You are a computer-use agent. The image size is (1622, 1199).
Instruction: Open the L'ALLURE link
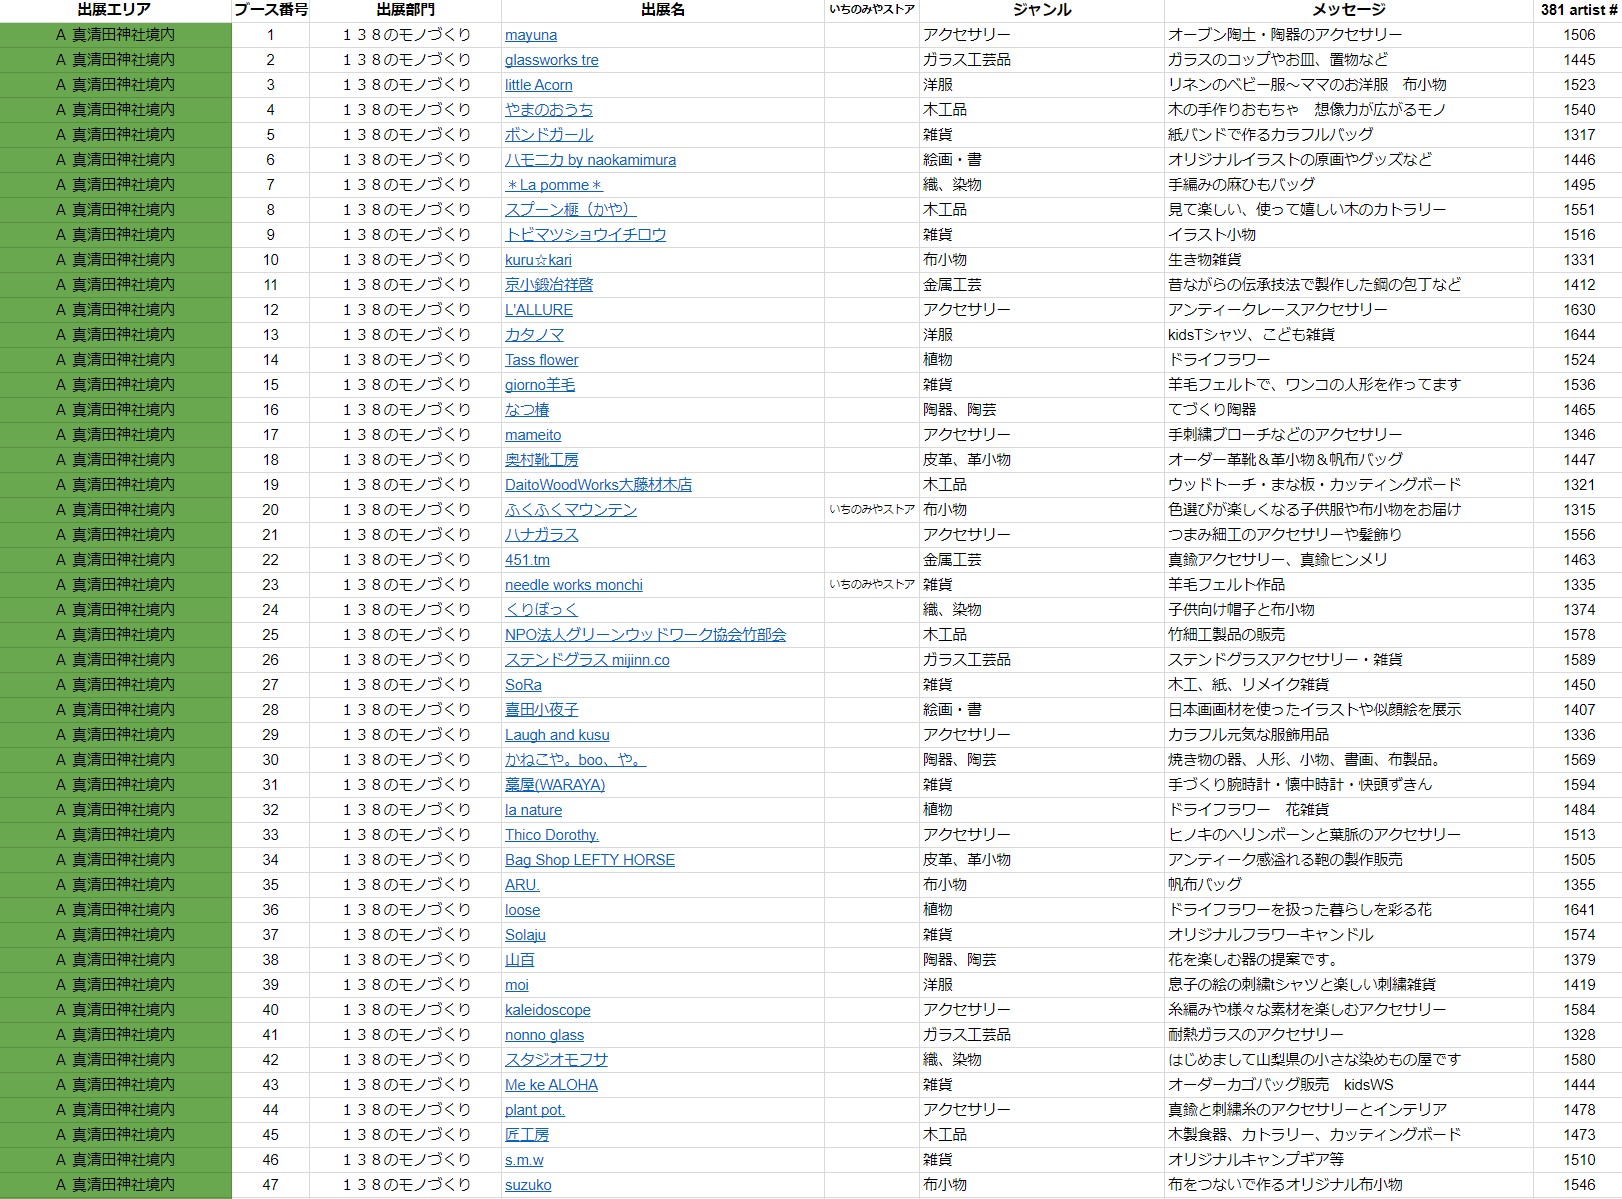coord(539,310)
